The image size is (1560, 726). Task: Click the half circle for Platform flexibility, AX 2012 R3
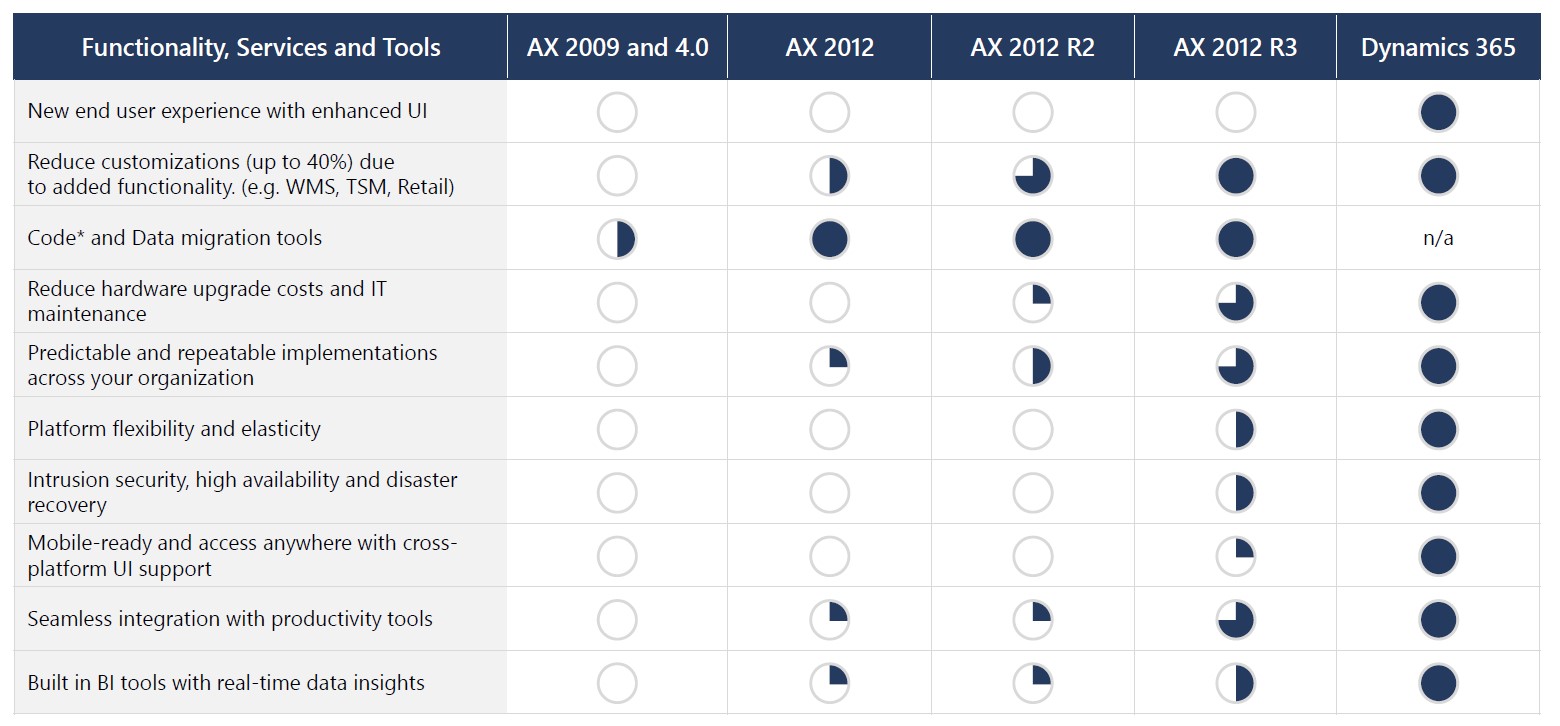pos(1235,430)
